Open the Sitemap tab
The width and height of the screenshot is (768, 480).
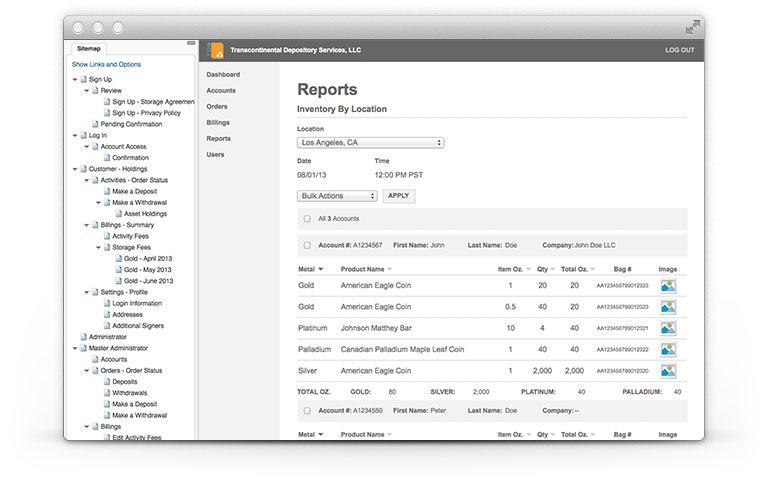click(89, 48)
